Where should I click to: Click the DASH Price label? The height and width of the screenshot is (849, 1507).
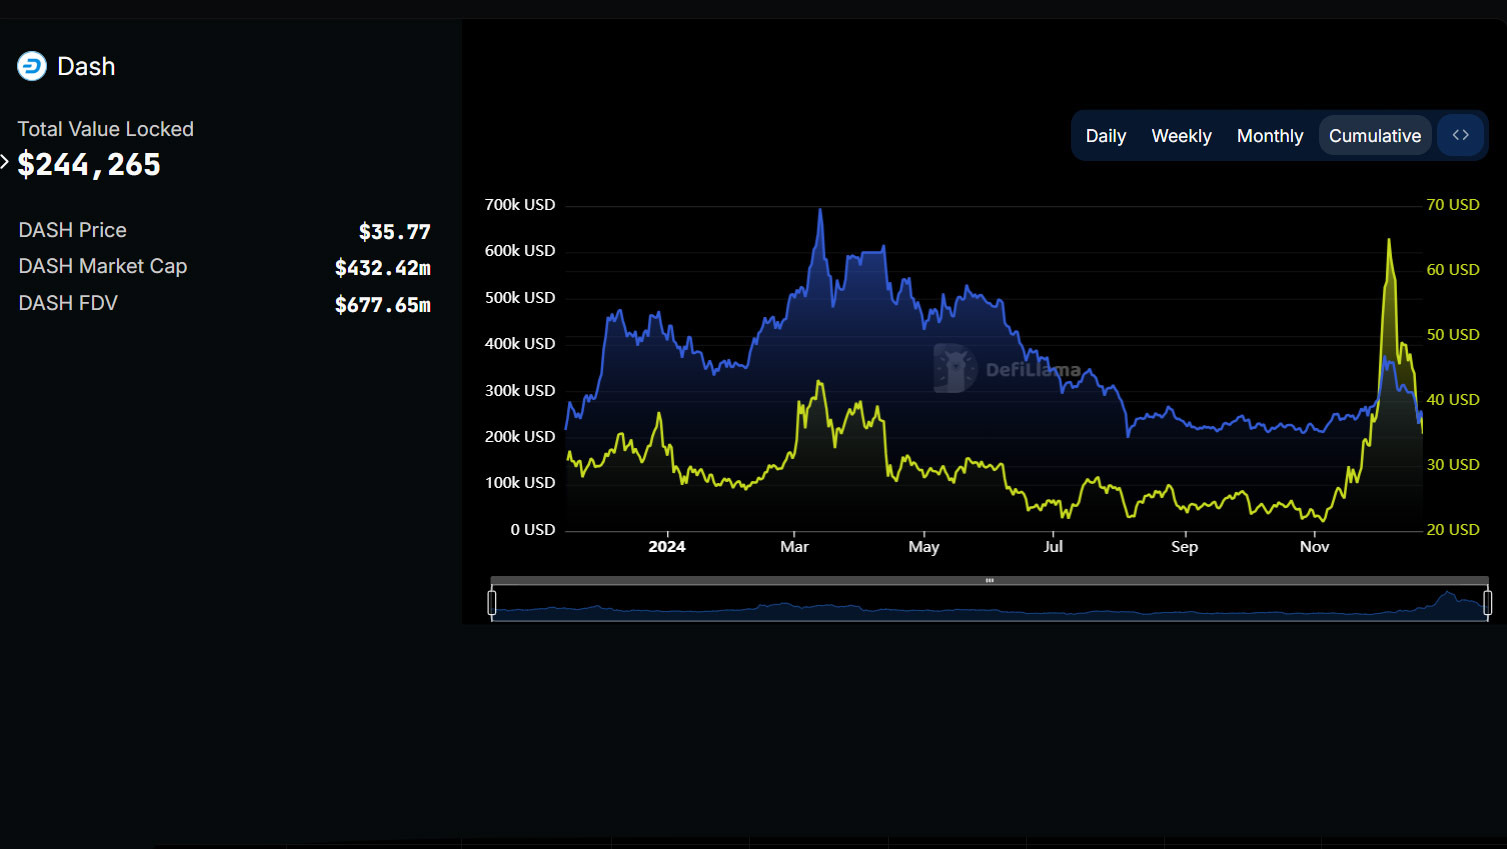[x=72, y=230]
